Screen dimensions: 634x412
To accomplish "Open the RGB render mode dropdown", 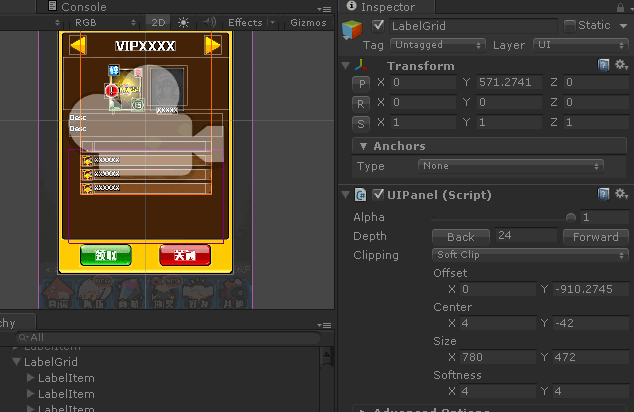I will (105, 23).
